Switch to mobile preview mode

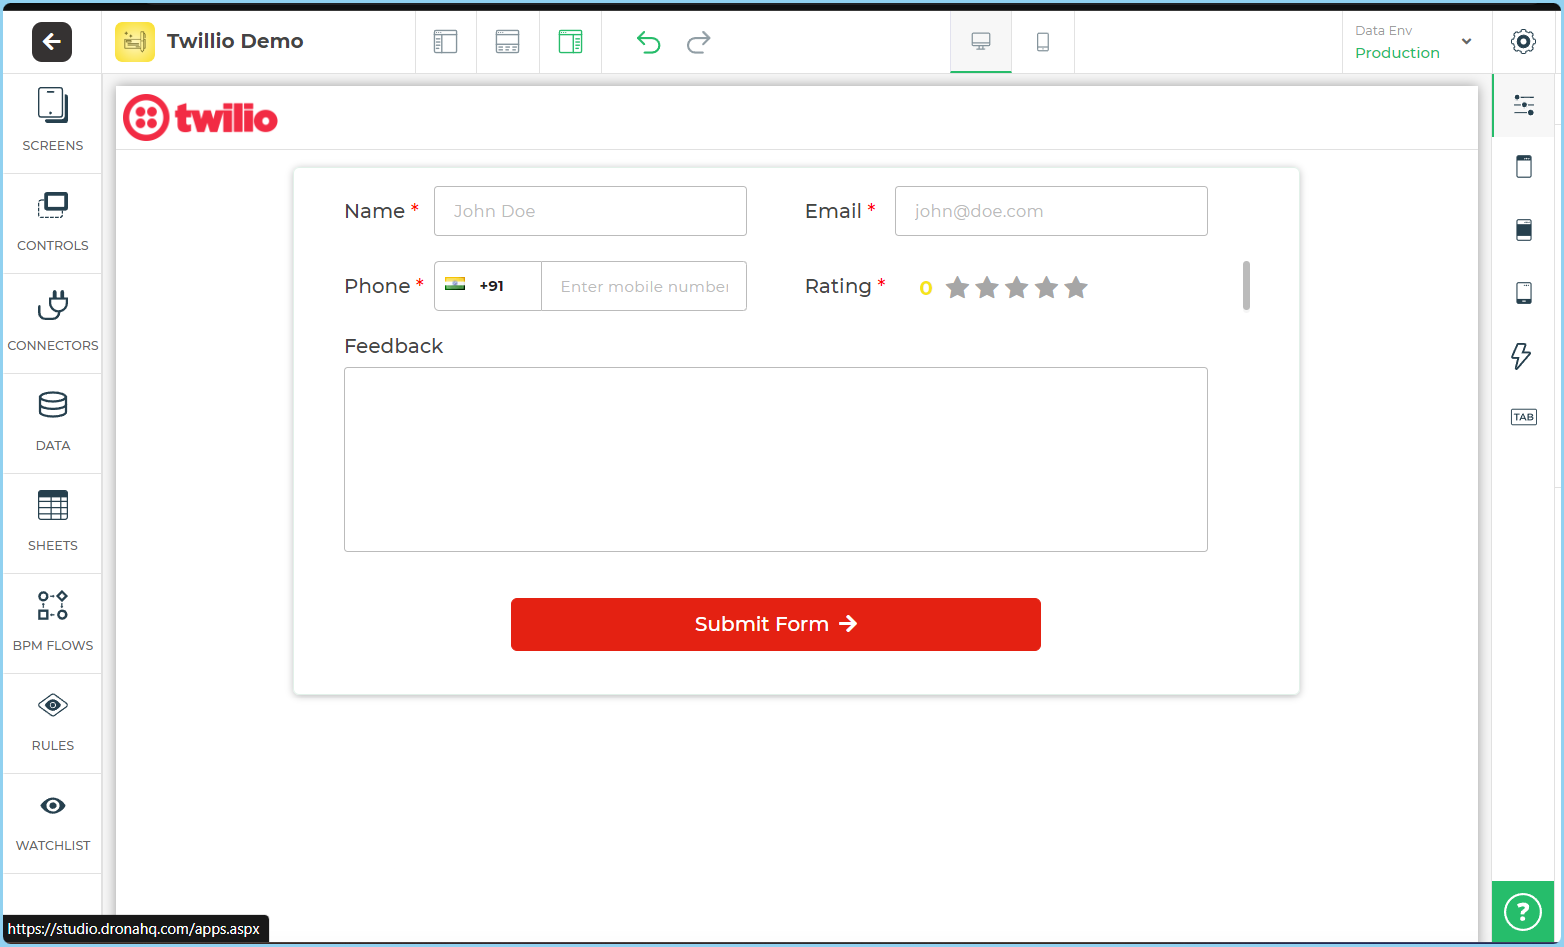(x=1042, y=42)
